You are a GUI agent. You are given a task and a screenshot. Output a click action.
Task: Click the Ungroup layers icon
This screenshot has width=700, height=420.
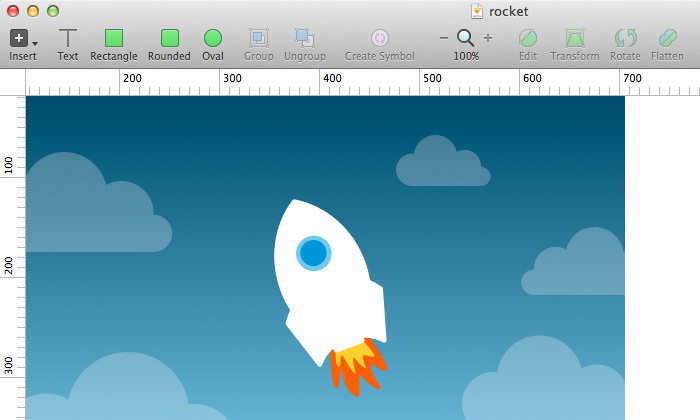click(304, 39)
